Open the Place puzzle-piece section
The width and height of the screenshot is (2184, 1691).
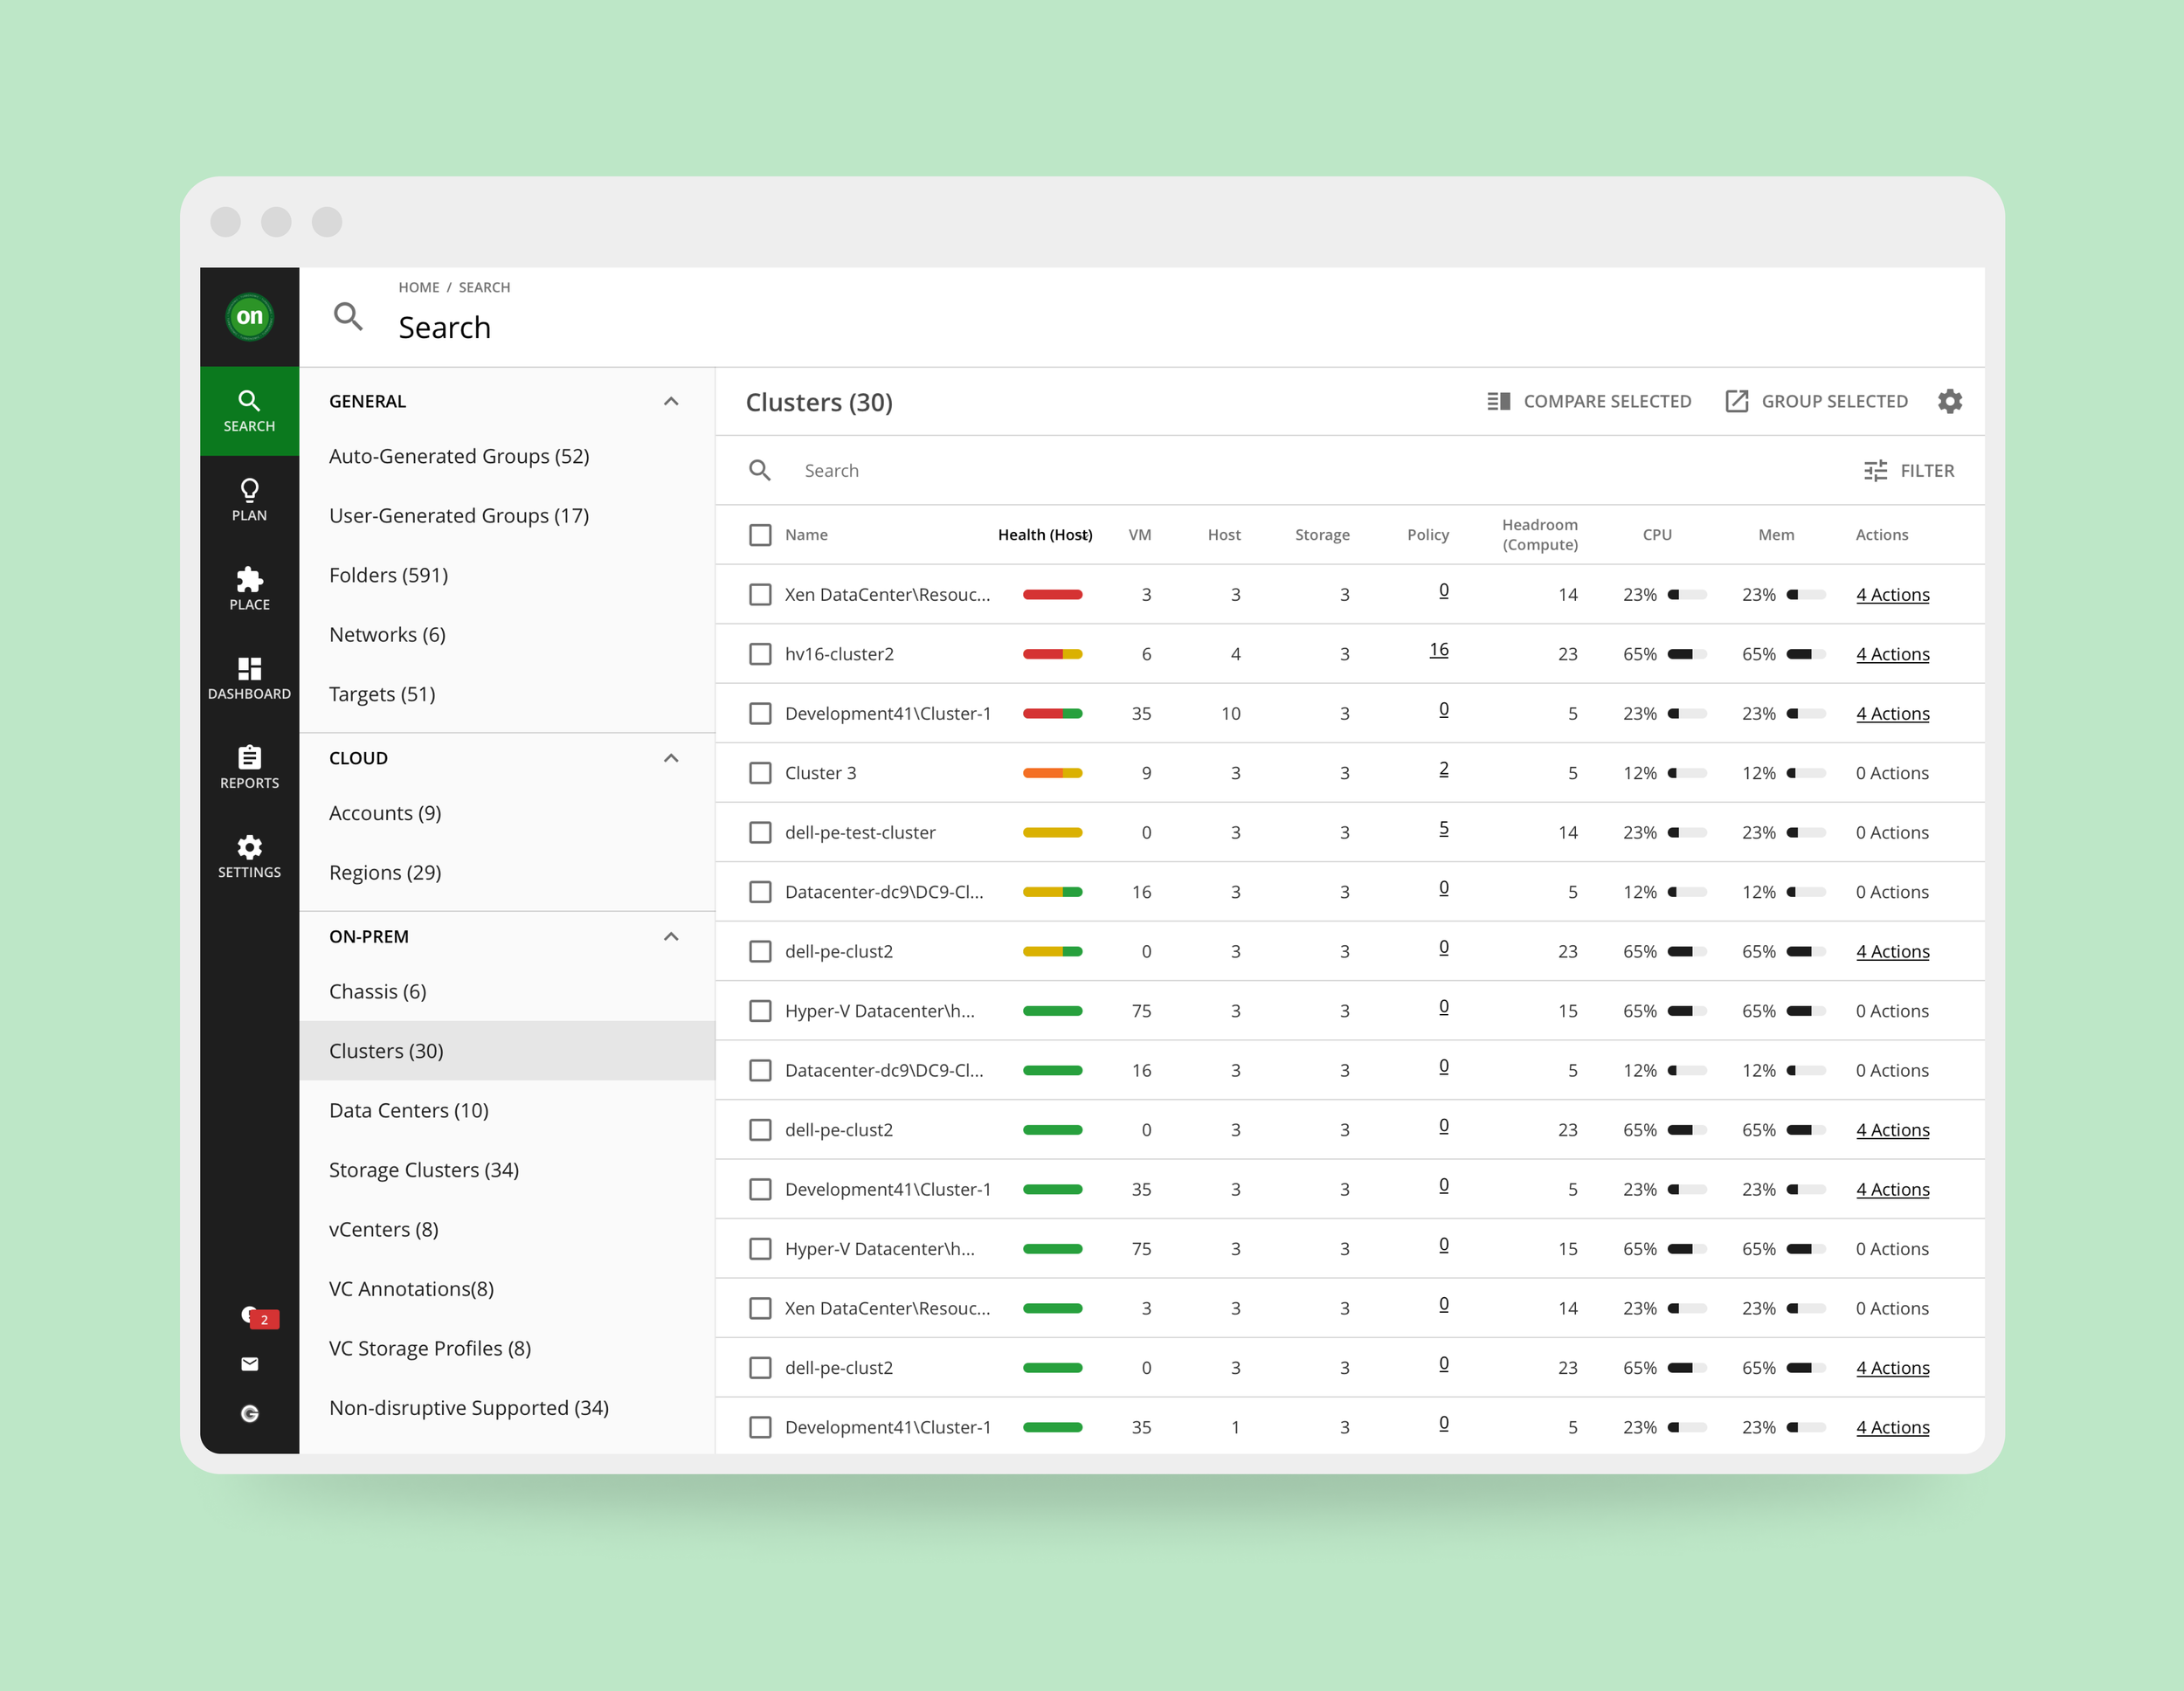pos(249,589)
